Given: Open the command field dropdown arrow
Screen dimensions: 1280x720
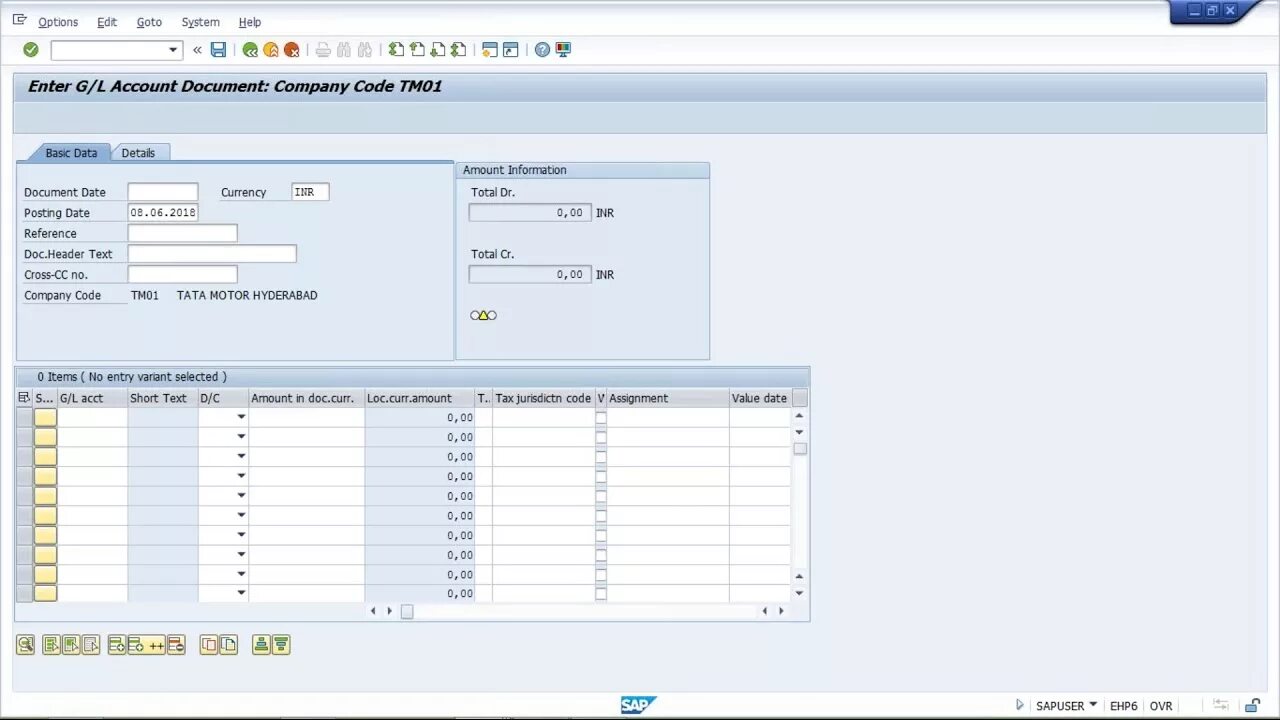Looking at the screenshot, I should [173, 50].
